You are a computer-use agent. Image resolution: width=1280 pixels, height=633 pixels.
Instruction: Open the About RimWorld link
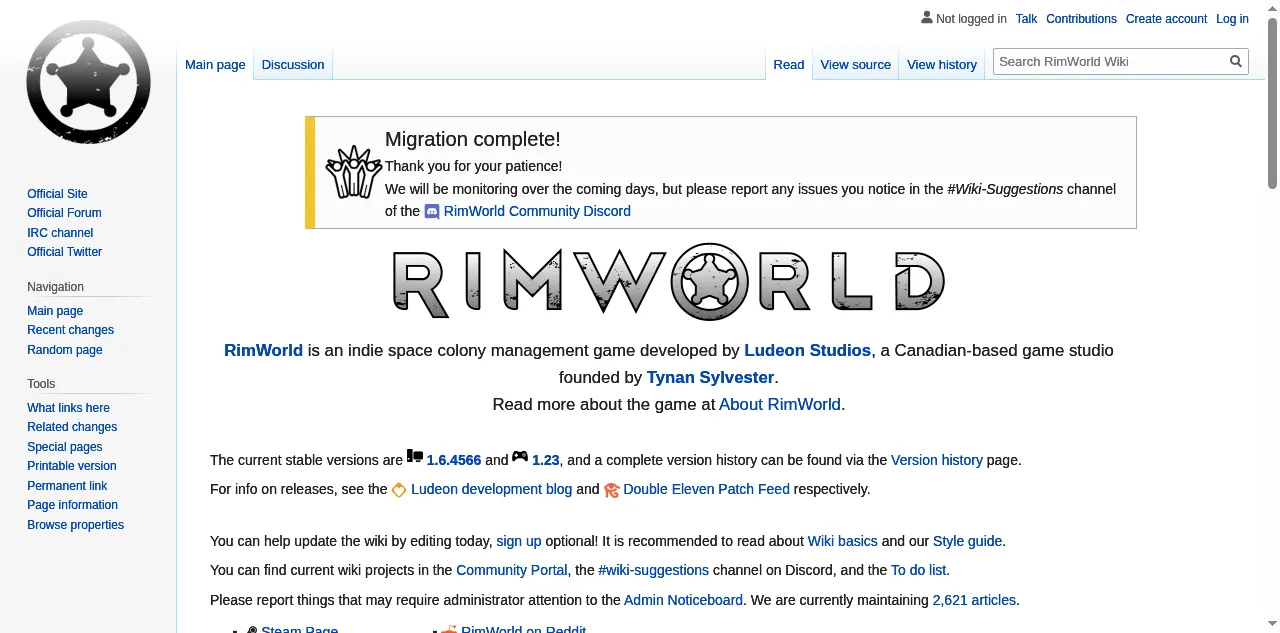(780, 404)
